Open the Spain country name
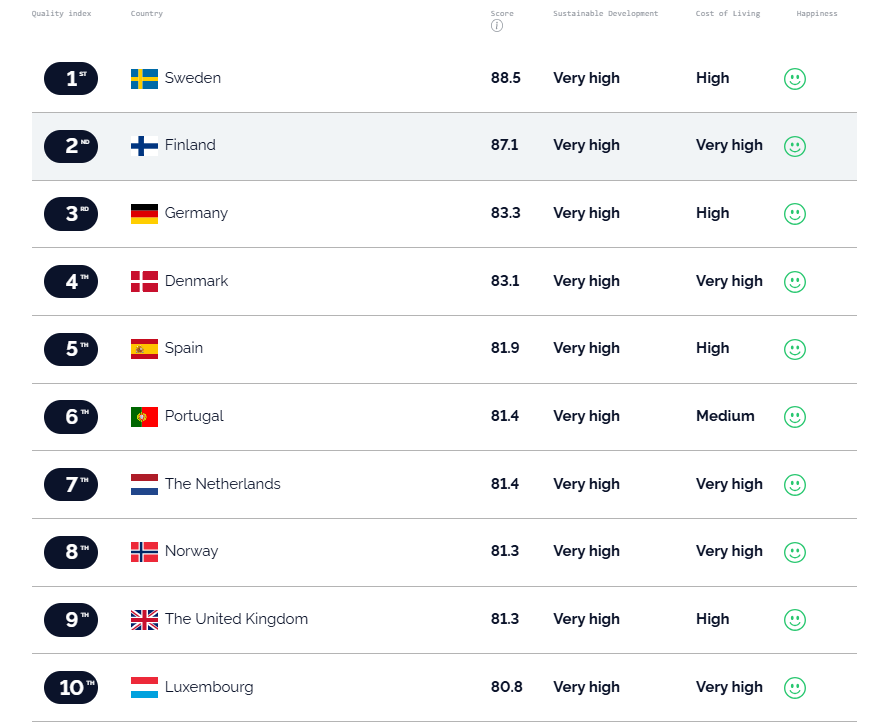The width and height of the screenshot is (870, 723). click(x=184, y=348)
